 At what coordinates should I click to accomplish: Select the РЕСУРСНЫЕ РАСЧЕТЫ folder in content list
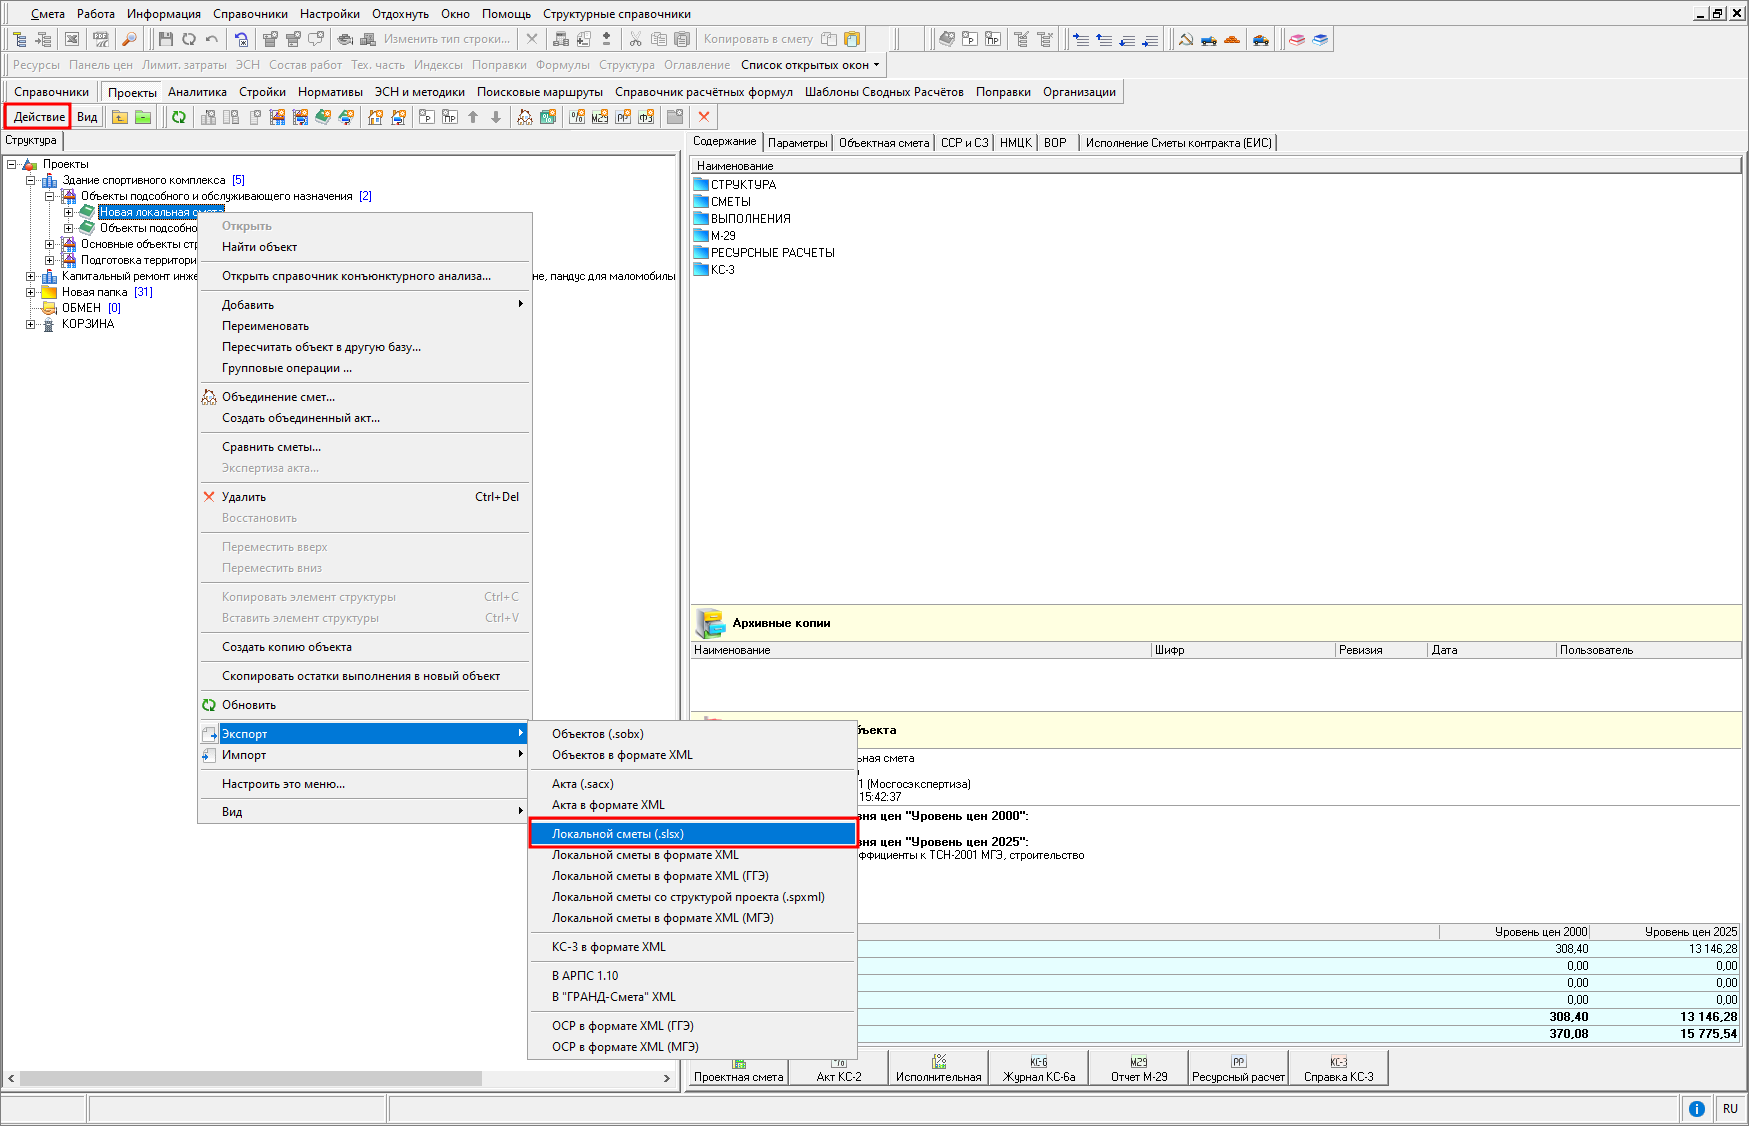[x=764, y=253]
